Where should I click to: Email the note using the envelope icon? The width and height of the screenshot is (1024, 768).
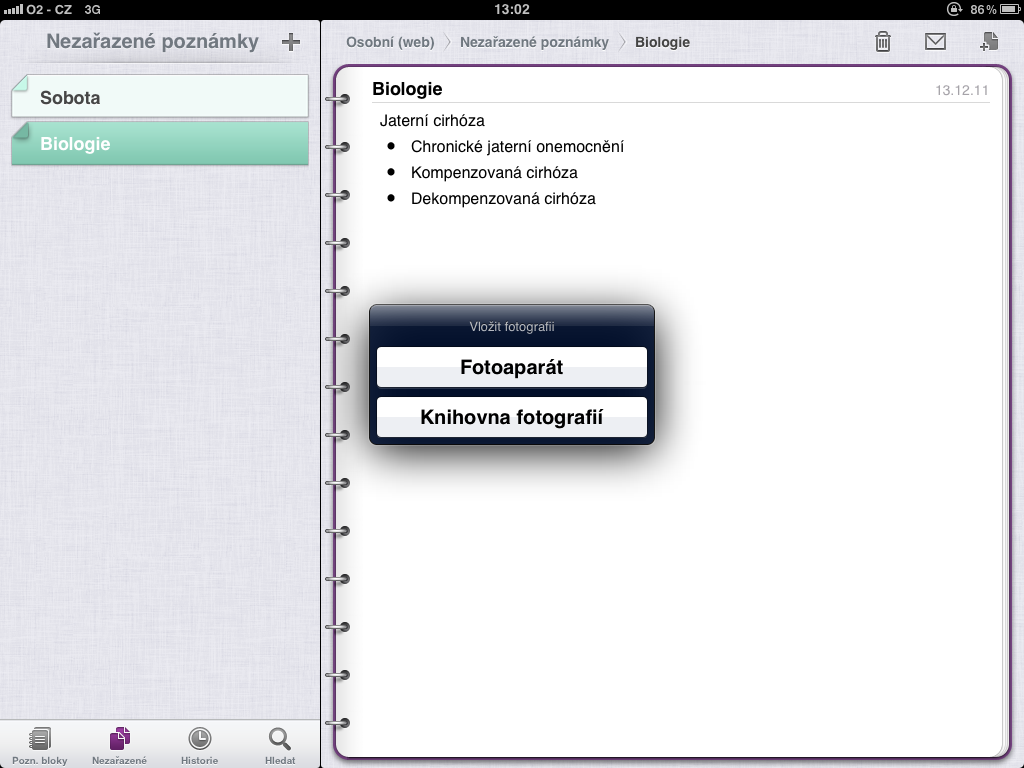(935, 41)
